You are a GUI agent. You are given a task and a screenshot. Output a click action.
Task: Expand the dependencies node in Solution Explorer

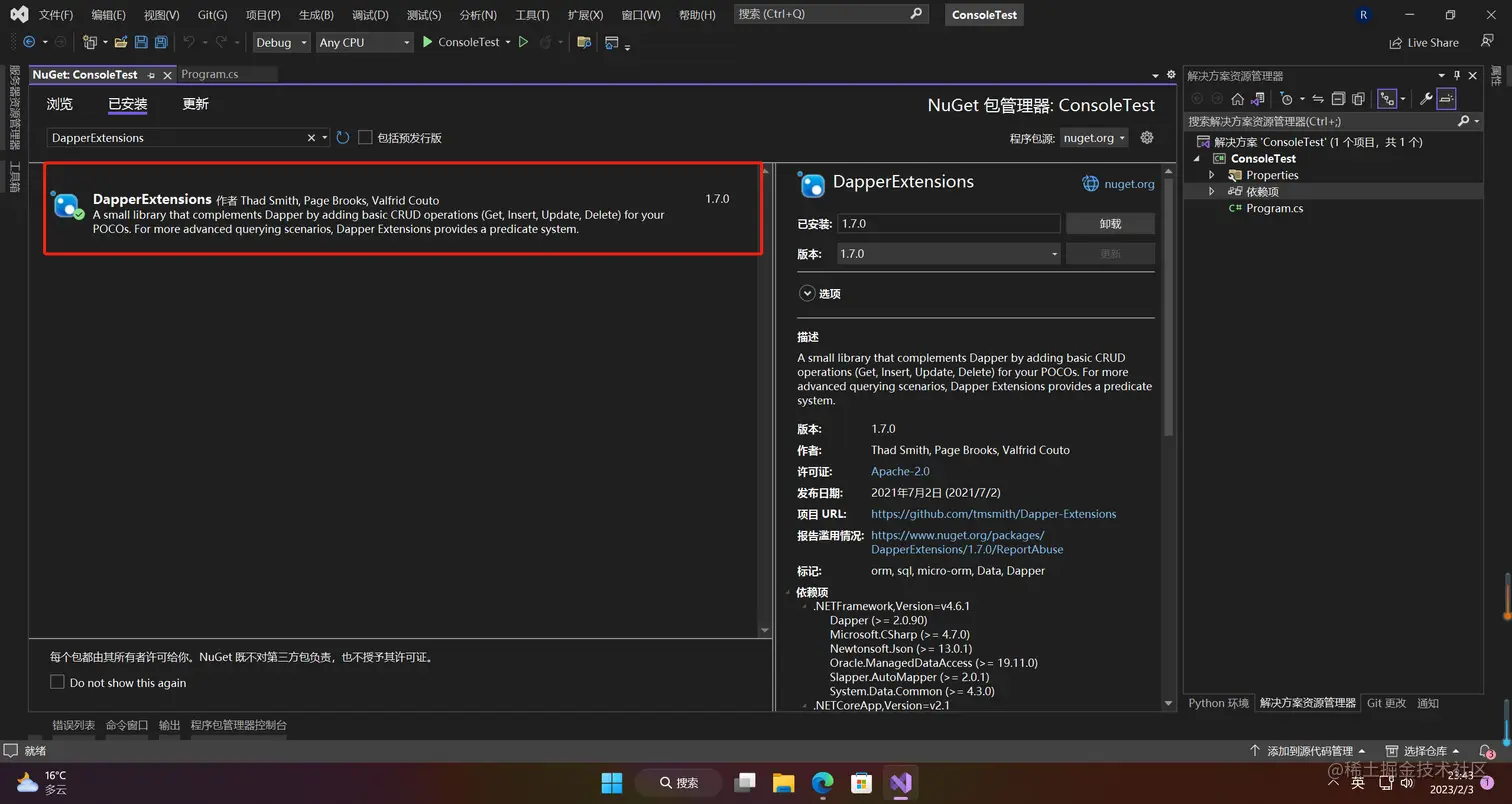click(x=1212, y=191)
